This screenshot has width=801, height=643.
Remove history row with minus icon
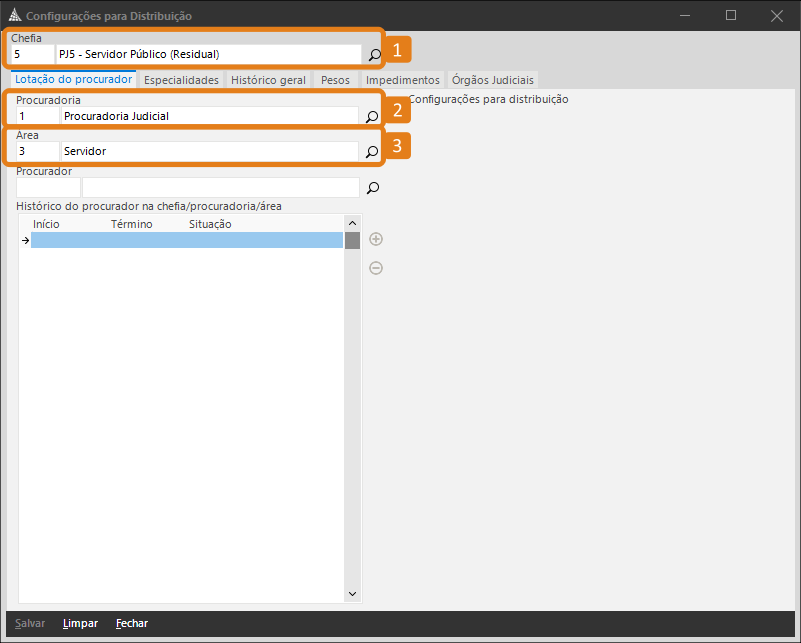[x=376, y=268]
